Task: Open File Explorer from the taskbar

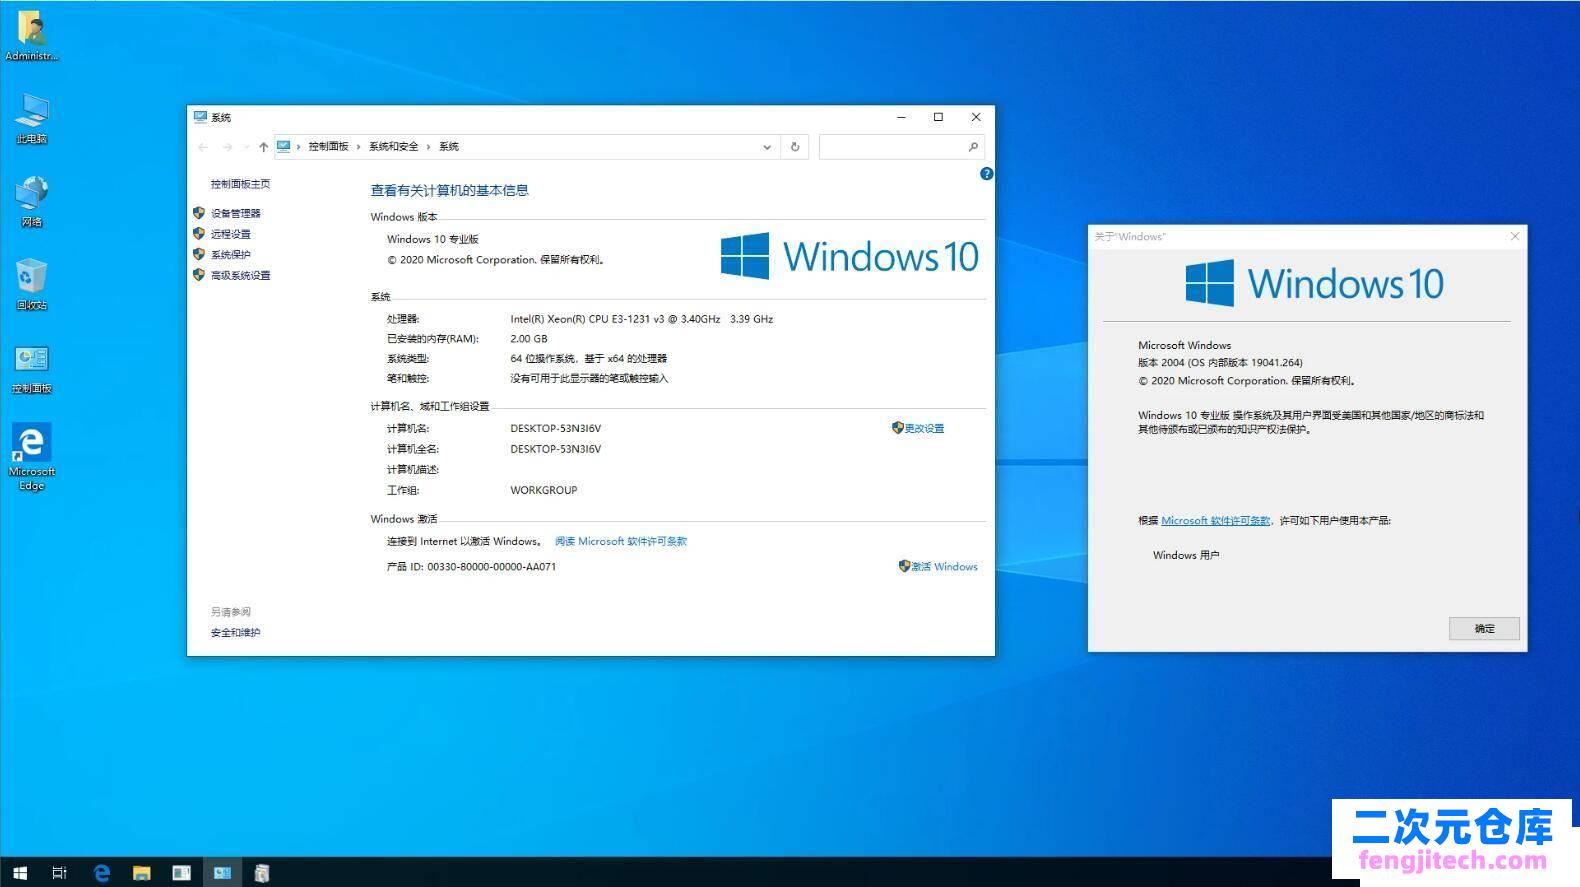Action: pyautogui.click(x=141, y=873)
